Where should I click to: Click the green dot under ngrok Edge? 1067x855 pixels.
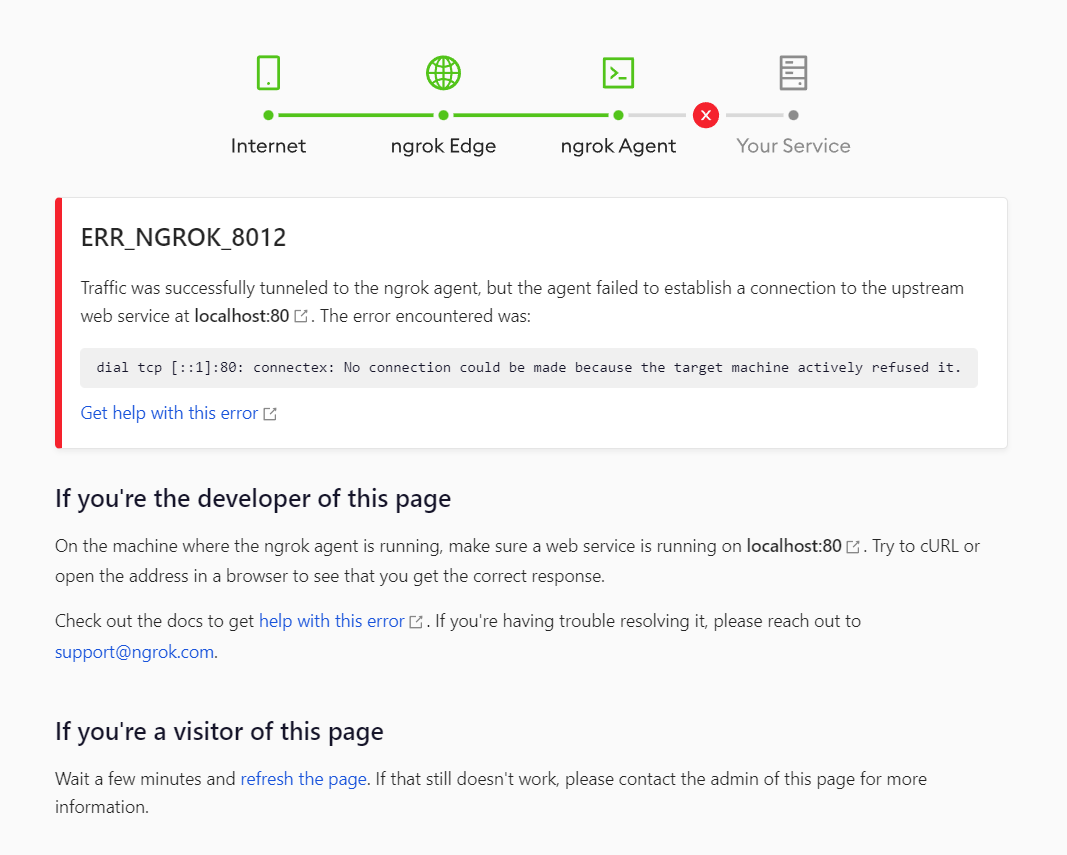coord(443,115)
